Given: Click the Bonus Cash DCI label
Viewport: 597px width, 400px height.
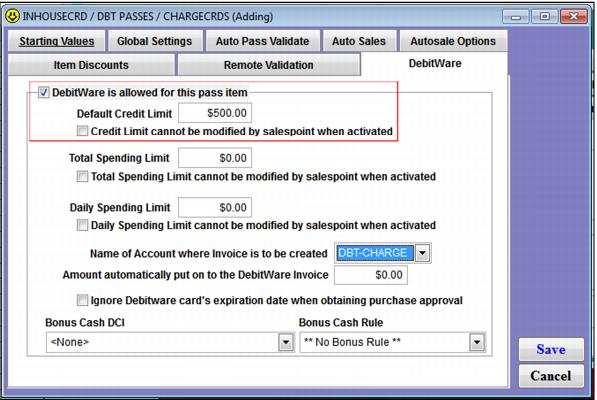Looking at the screenshot, I should [x=85, y=322].
